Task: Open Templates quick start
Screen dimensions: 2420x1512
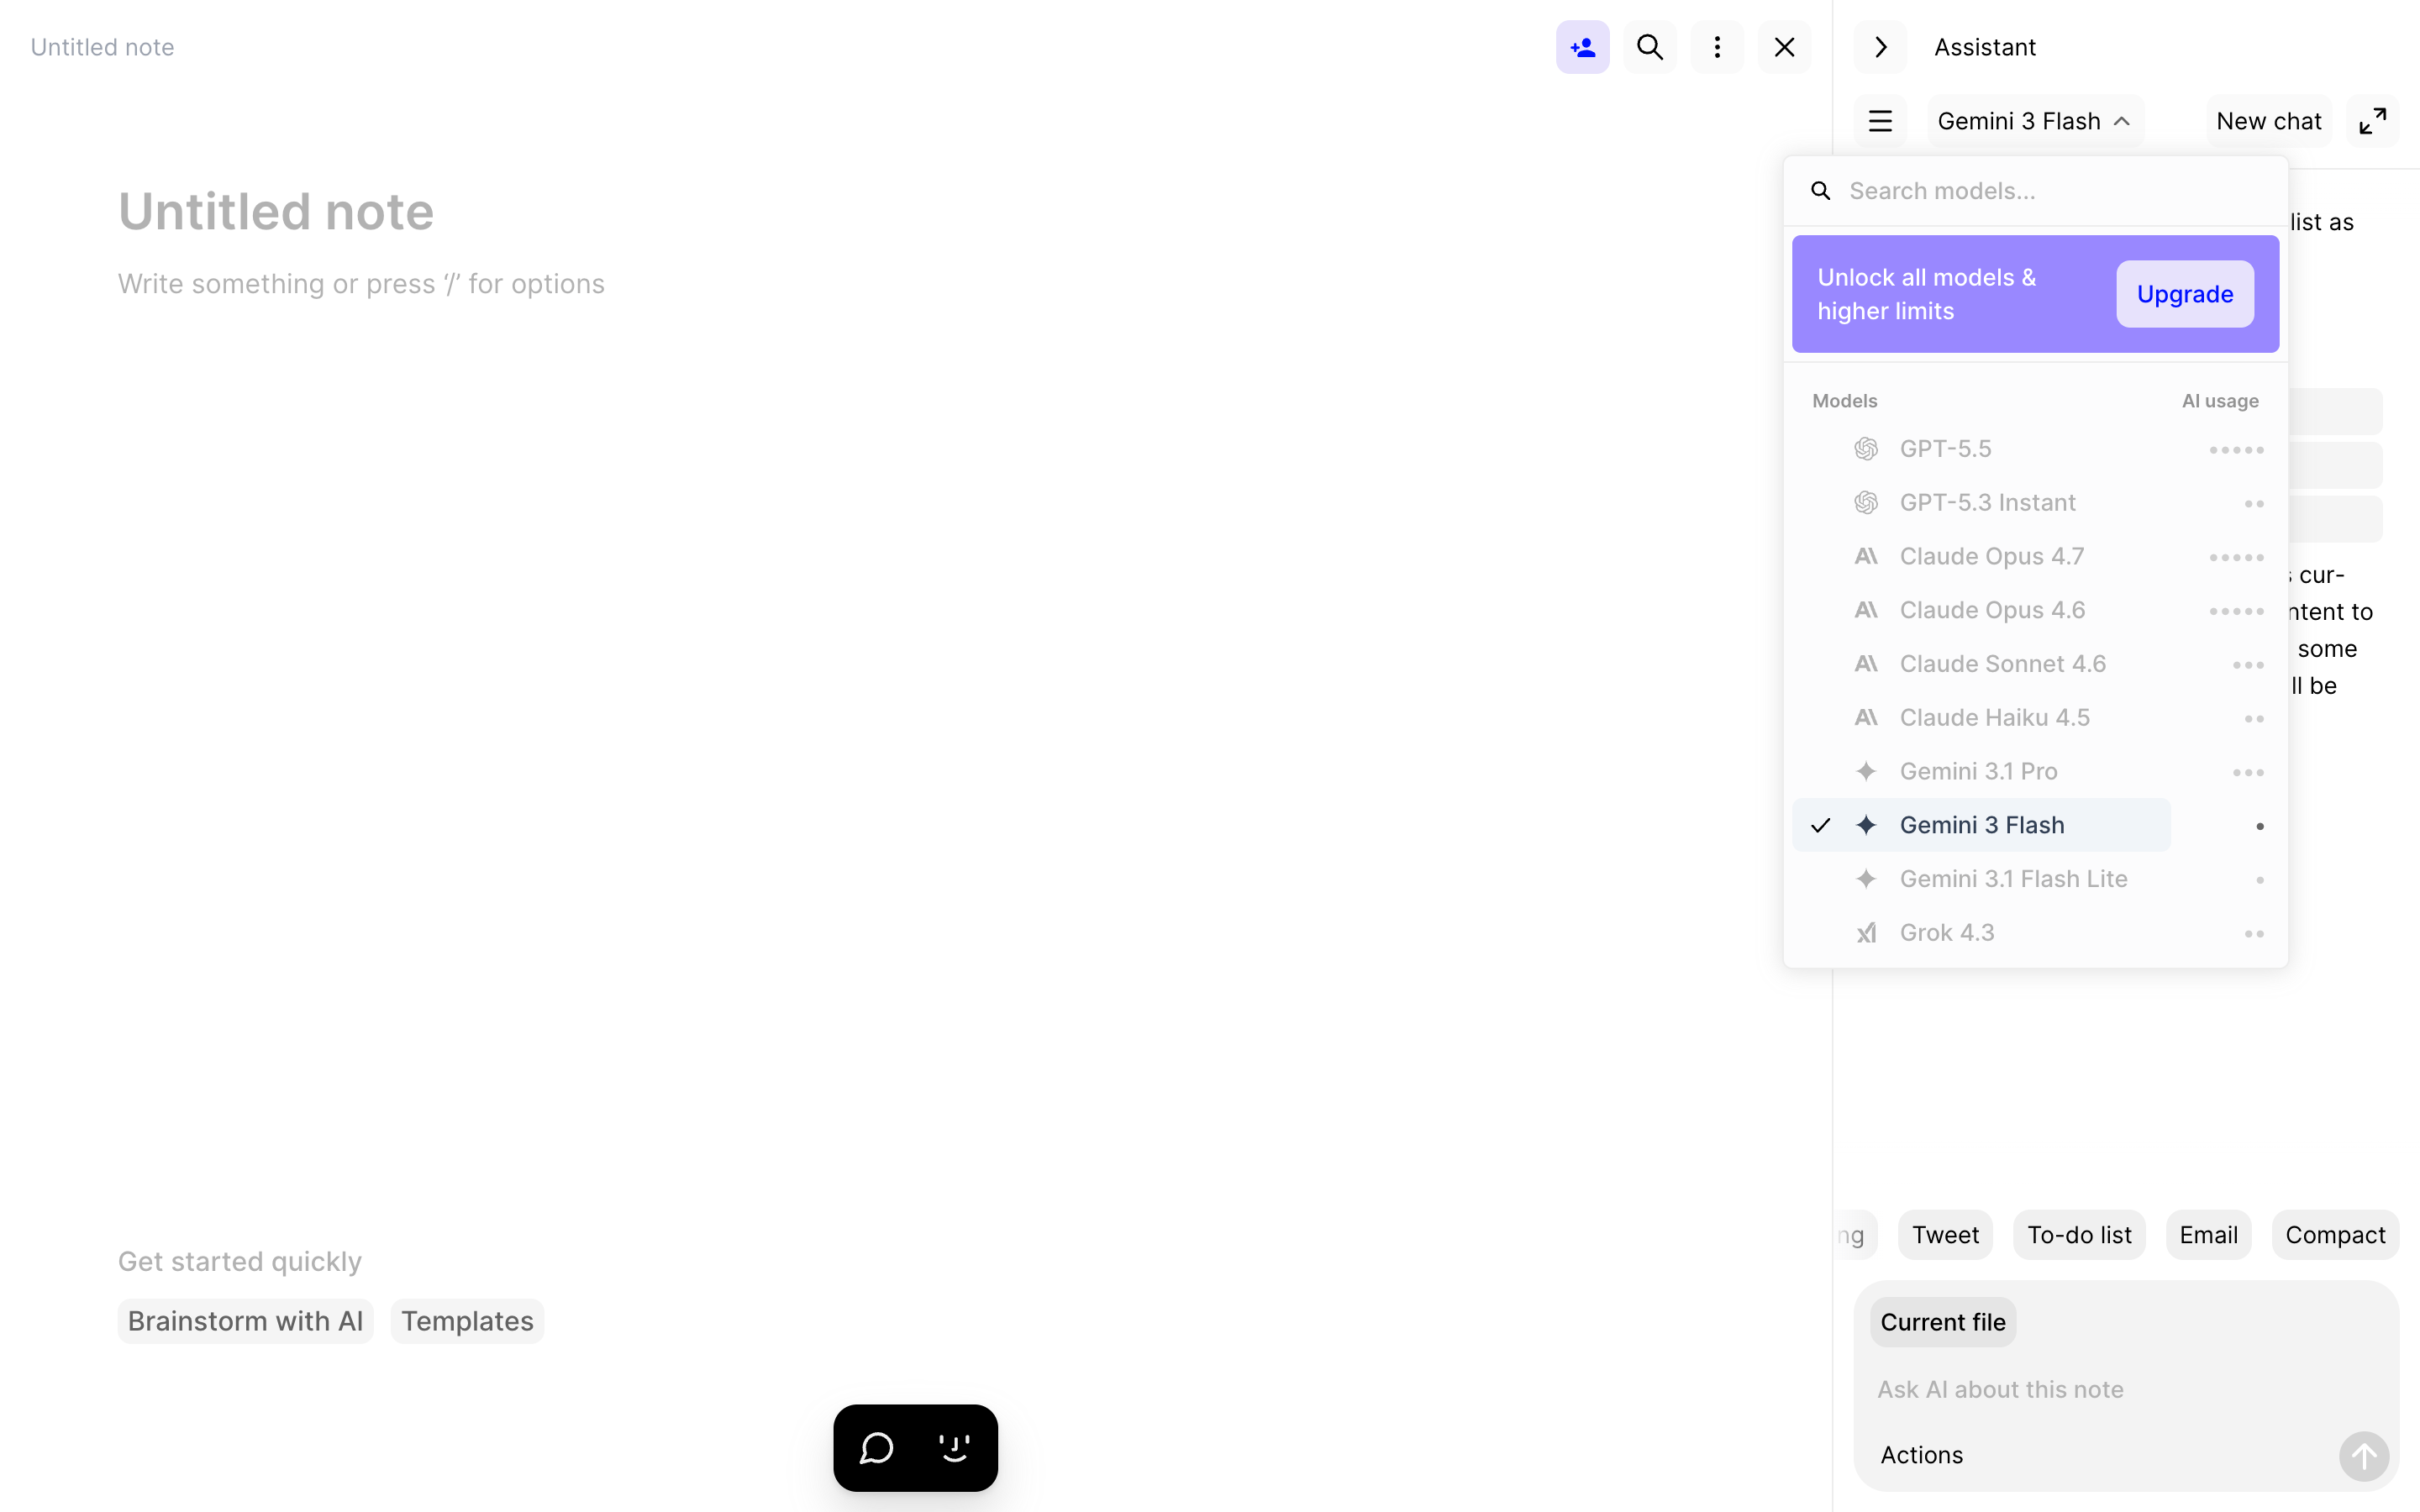Action: point(467,1321)
